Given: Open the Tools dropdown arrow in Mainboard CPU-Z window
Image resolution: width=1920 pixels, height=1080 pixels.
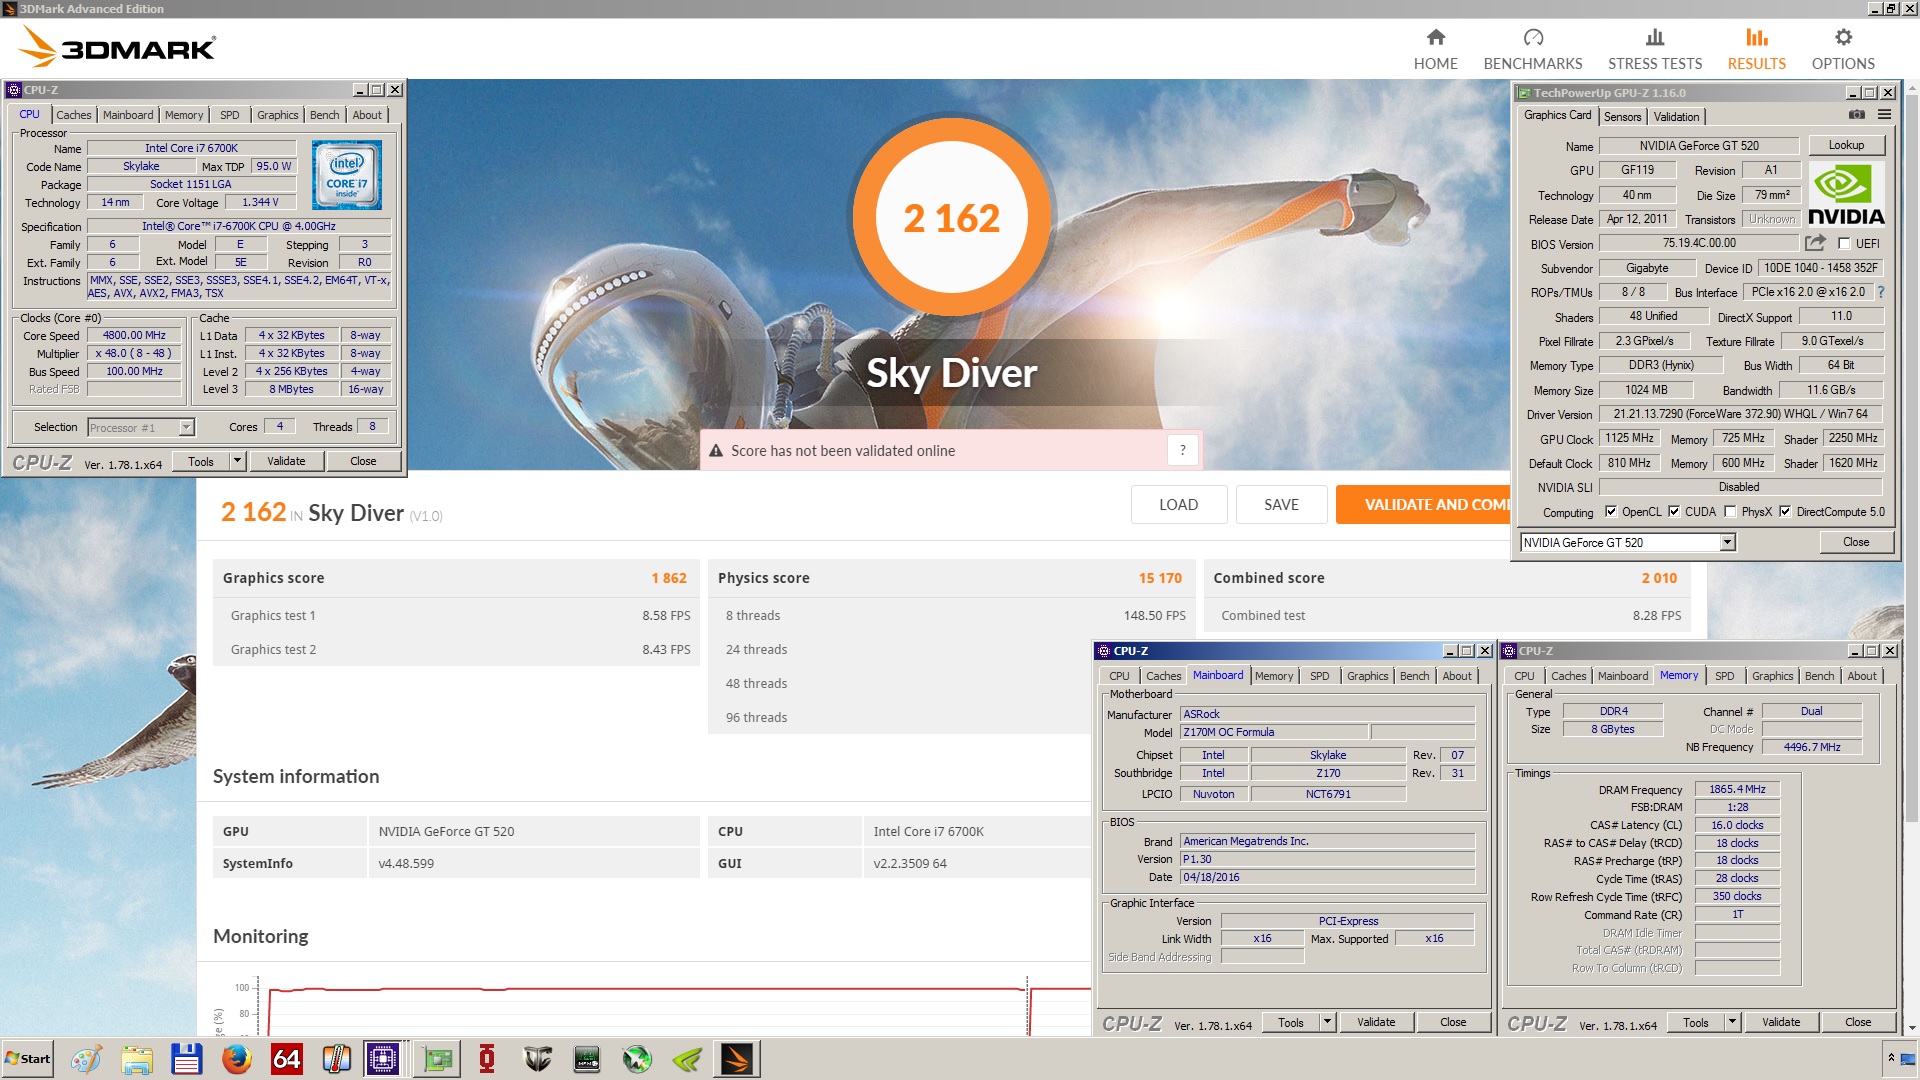Looking at the screenshot, I should [1327, 1022].
